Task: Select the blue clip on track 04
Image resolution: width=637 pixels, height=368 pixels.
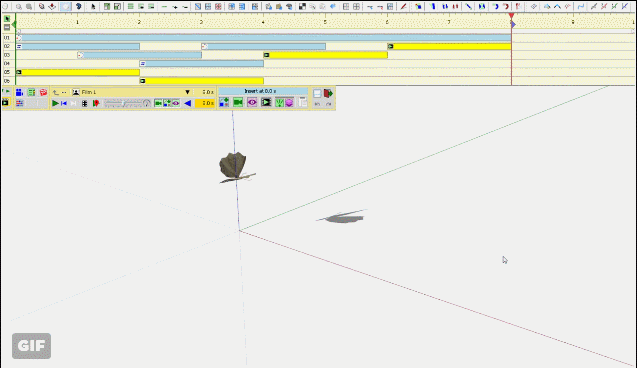Action: (202, 63)
